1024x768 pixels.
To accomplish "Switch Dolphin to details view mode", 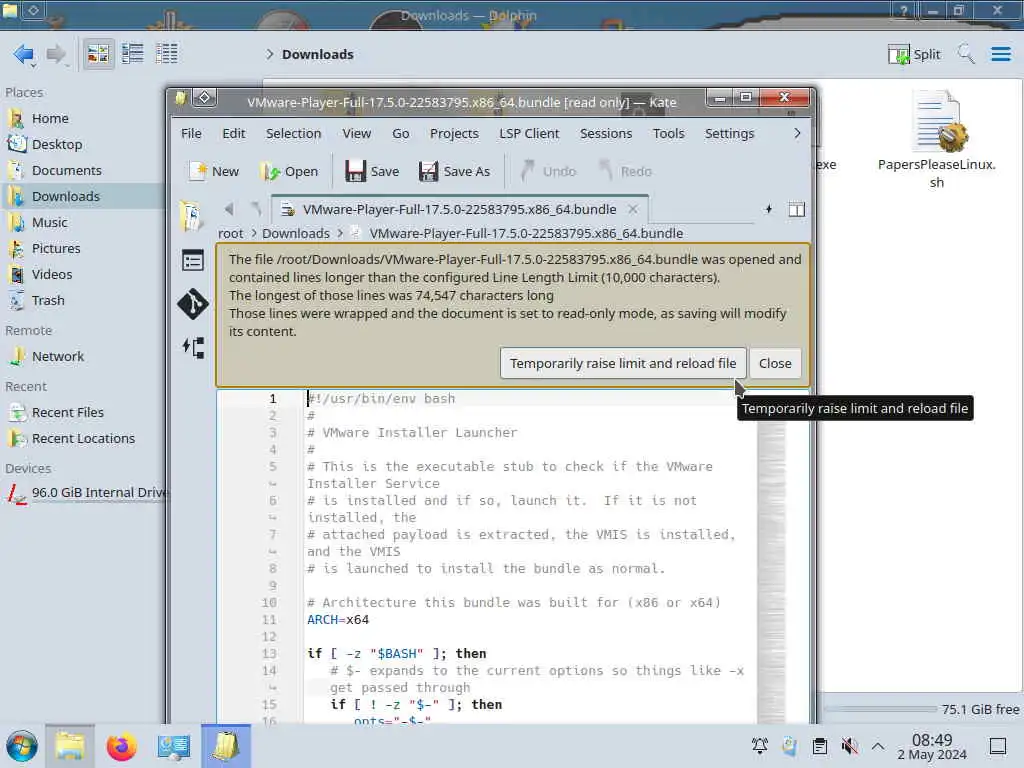I will coord(167,54).
